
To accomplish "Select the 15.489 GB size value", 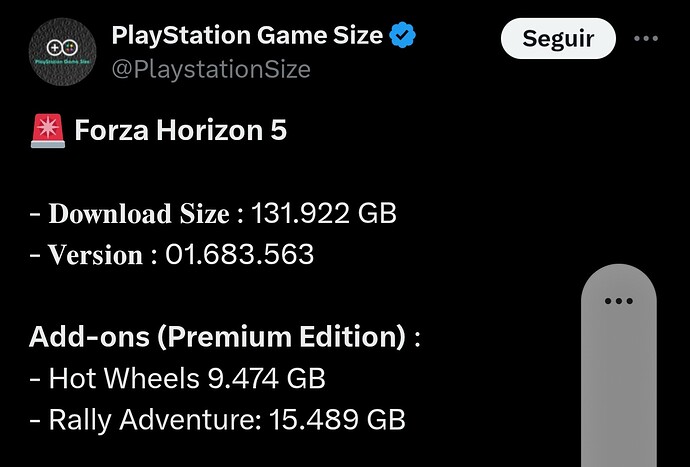I will point(338,419).
